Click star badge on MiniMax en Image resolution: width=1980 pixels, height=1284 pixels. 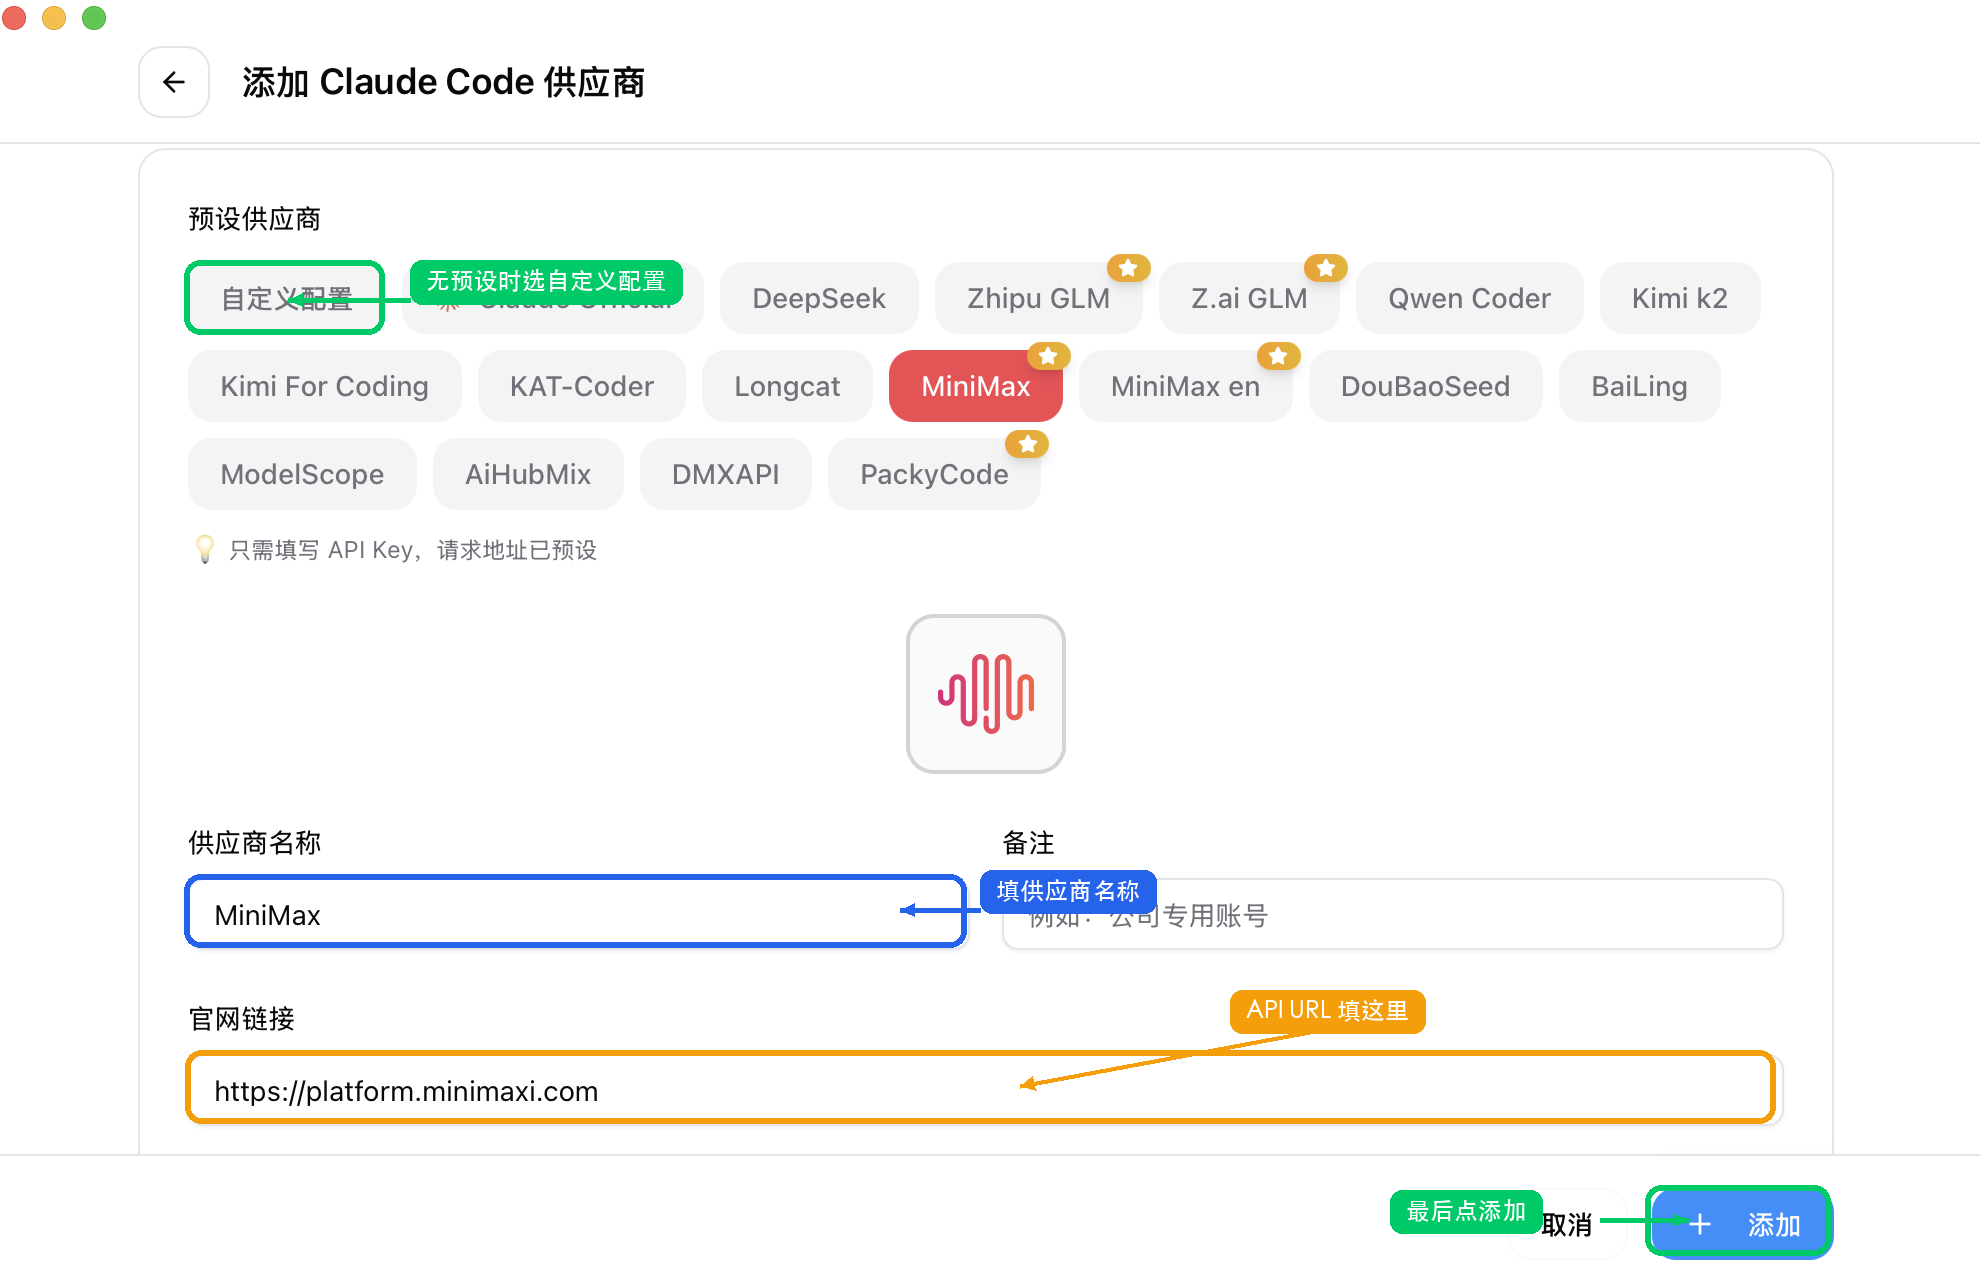point(1278,356)
